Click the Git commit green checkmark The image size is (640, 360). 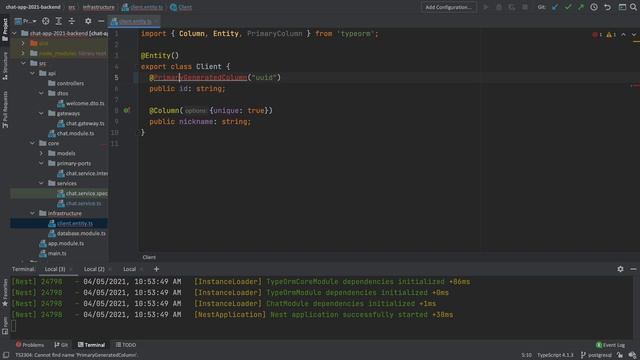pos(568,7)
